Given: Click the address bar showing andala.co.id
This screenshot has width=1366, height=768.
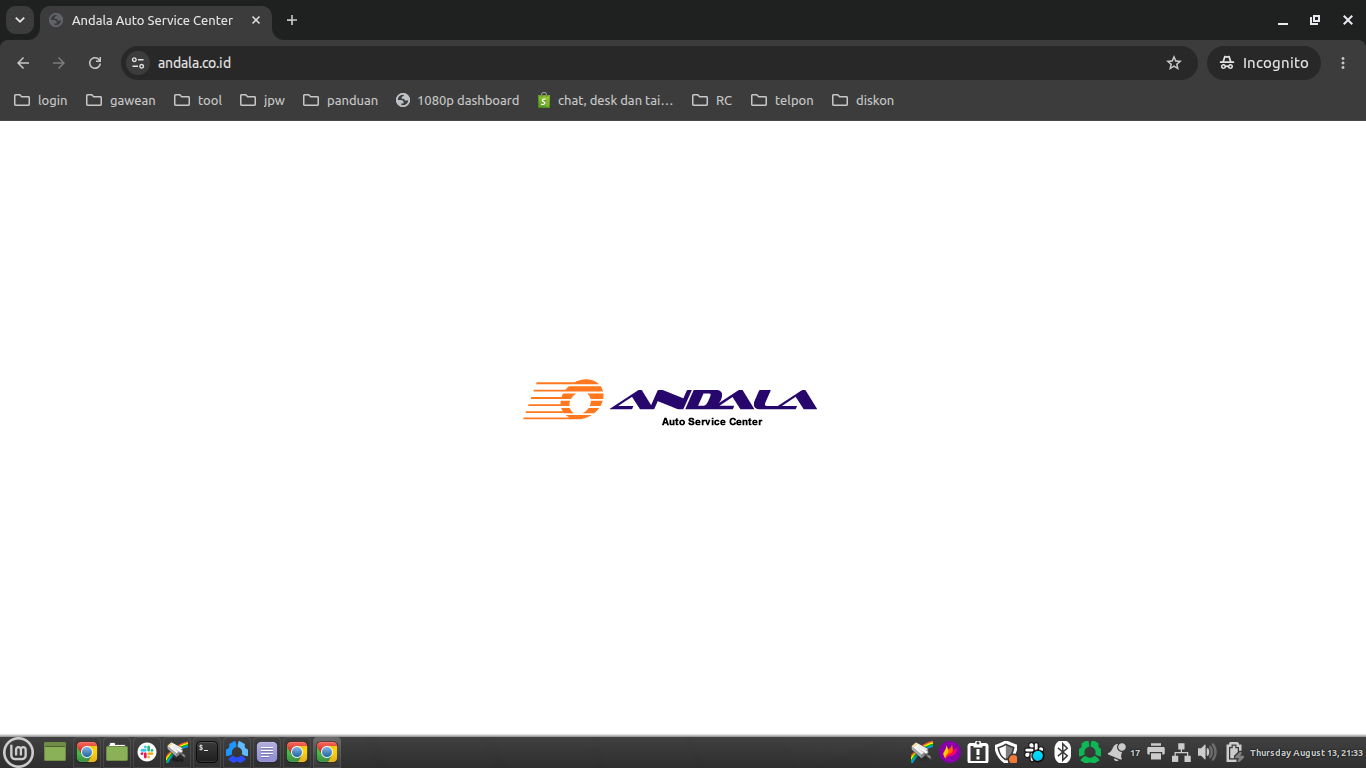Looking at the screenshot, I should pos(659,63).
